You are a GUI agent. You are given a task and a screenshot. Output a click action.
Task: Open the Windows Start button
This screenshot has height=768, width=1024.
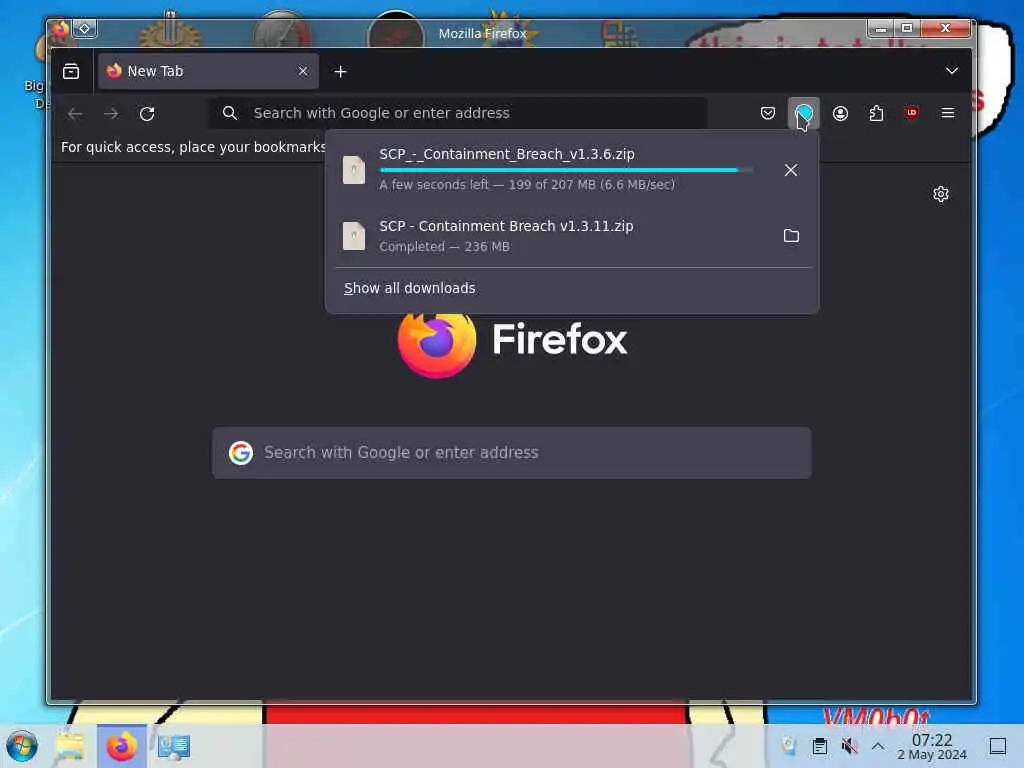tap(22, 746)
